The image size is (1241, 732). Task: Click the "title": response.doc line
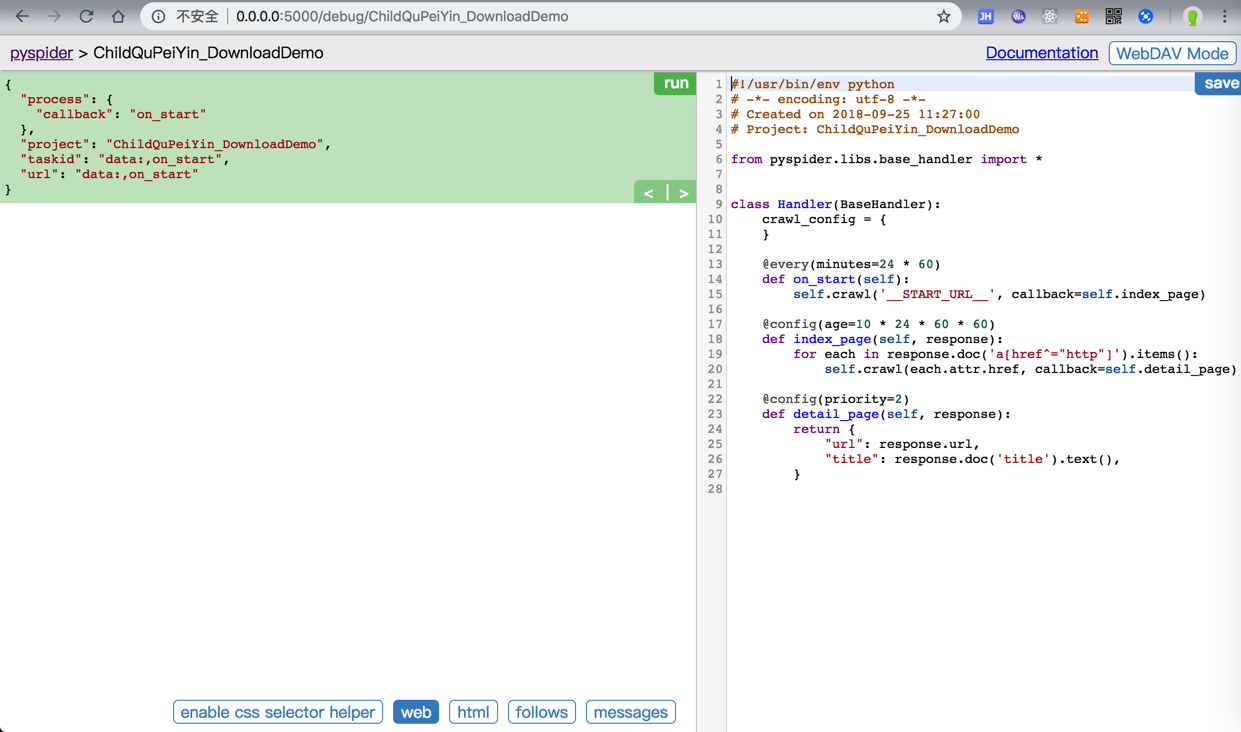(972, 459)
